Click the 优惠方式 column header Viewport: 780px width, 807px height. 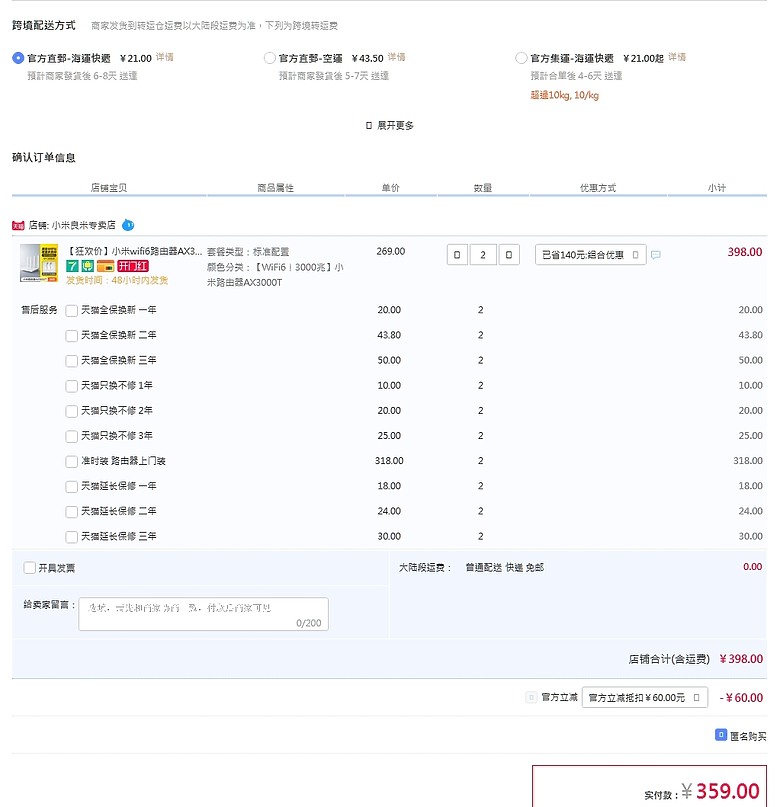598,188
